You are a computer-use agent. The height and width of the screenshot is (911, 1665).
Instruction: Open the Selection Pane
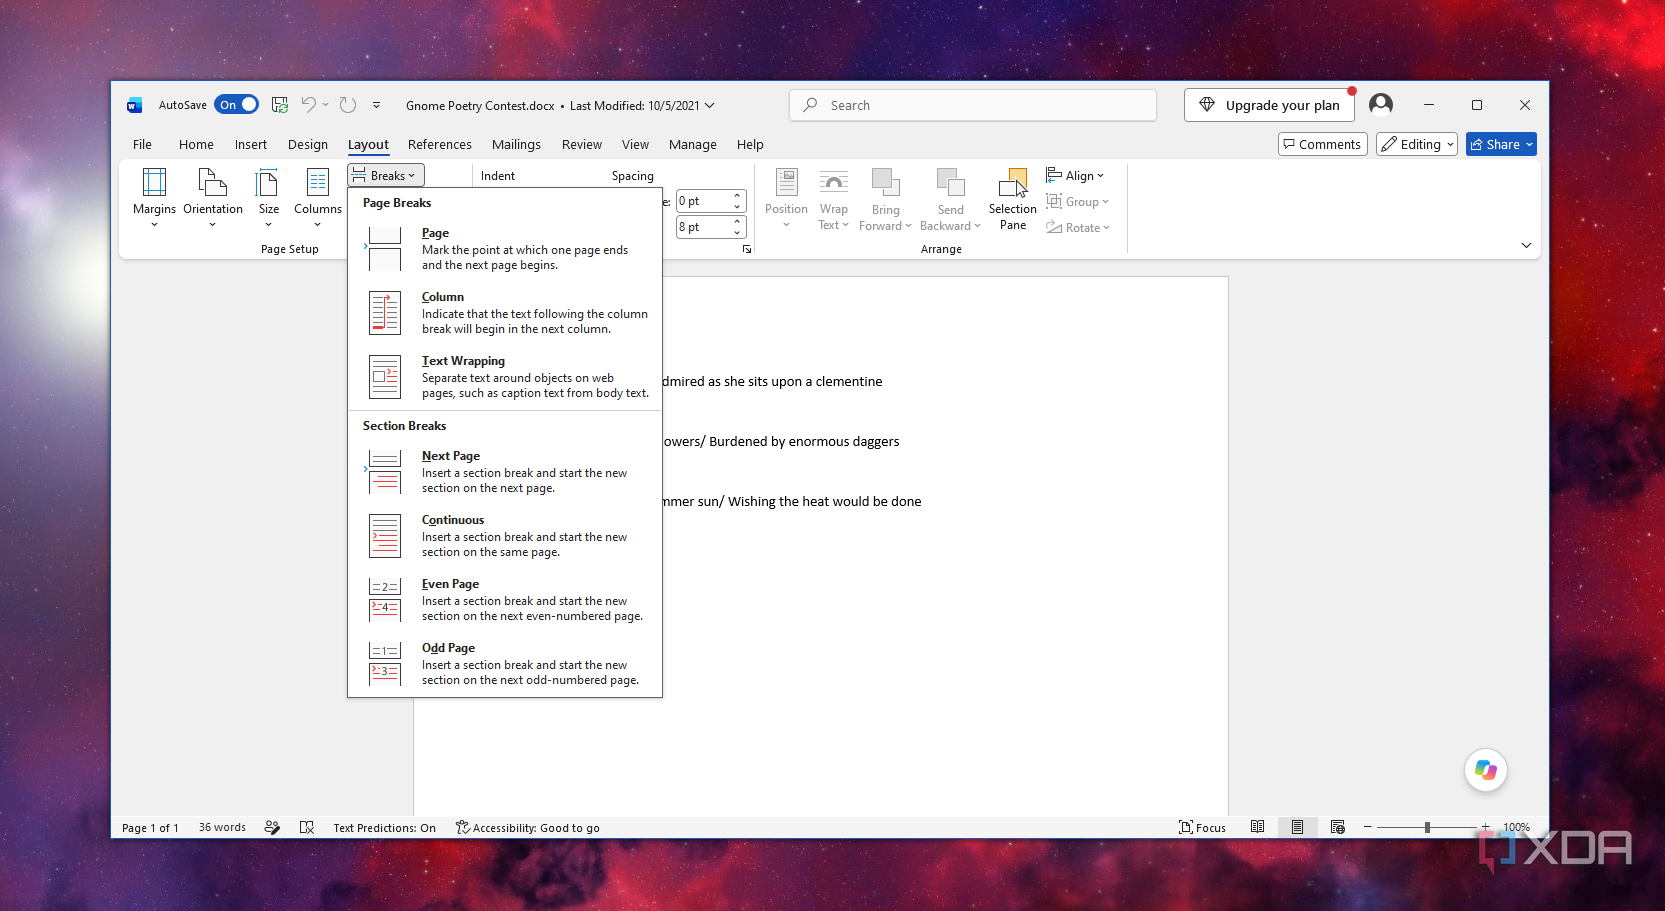[x=1012, y=198]
